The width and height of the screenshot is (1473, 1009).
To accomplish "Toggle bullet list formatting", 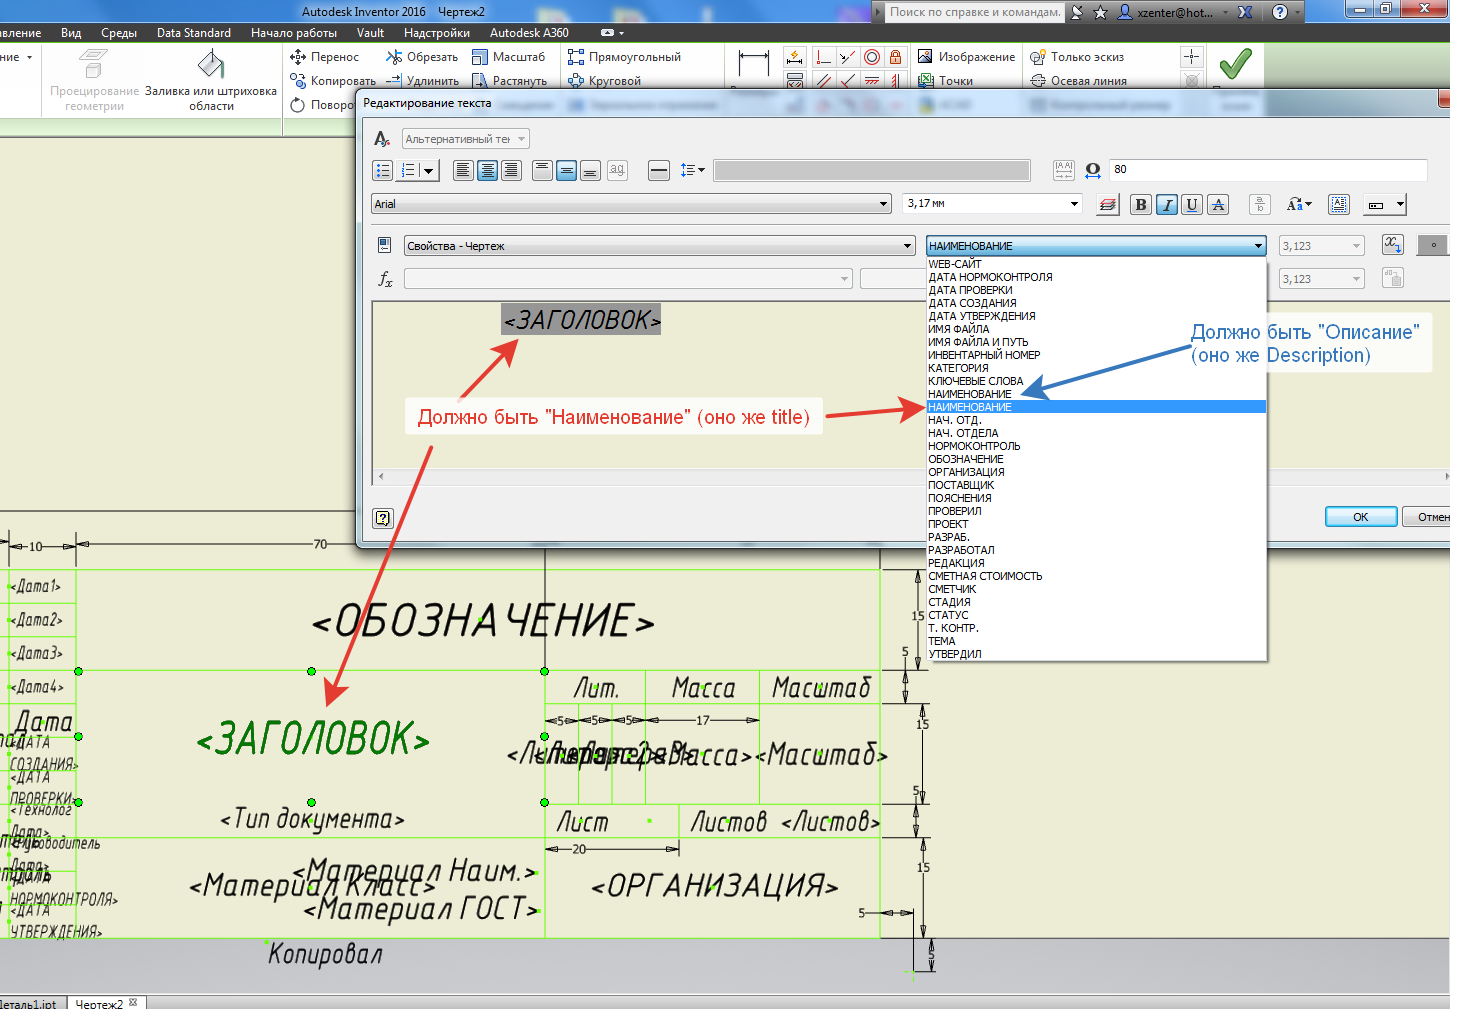I will coord(383,170).
